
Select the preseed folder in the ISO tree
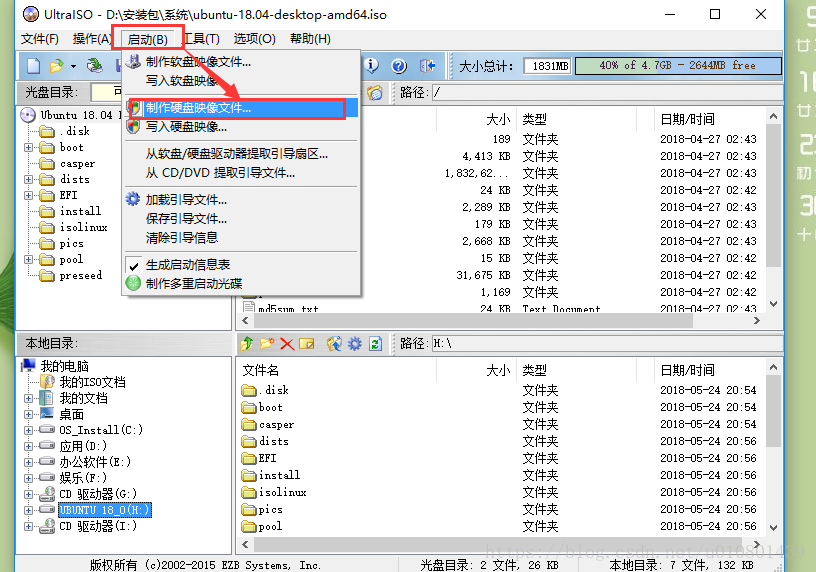tap(81, 275)
